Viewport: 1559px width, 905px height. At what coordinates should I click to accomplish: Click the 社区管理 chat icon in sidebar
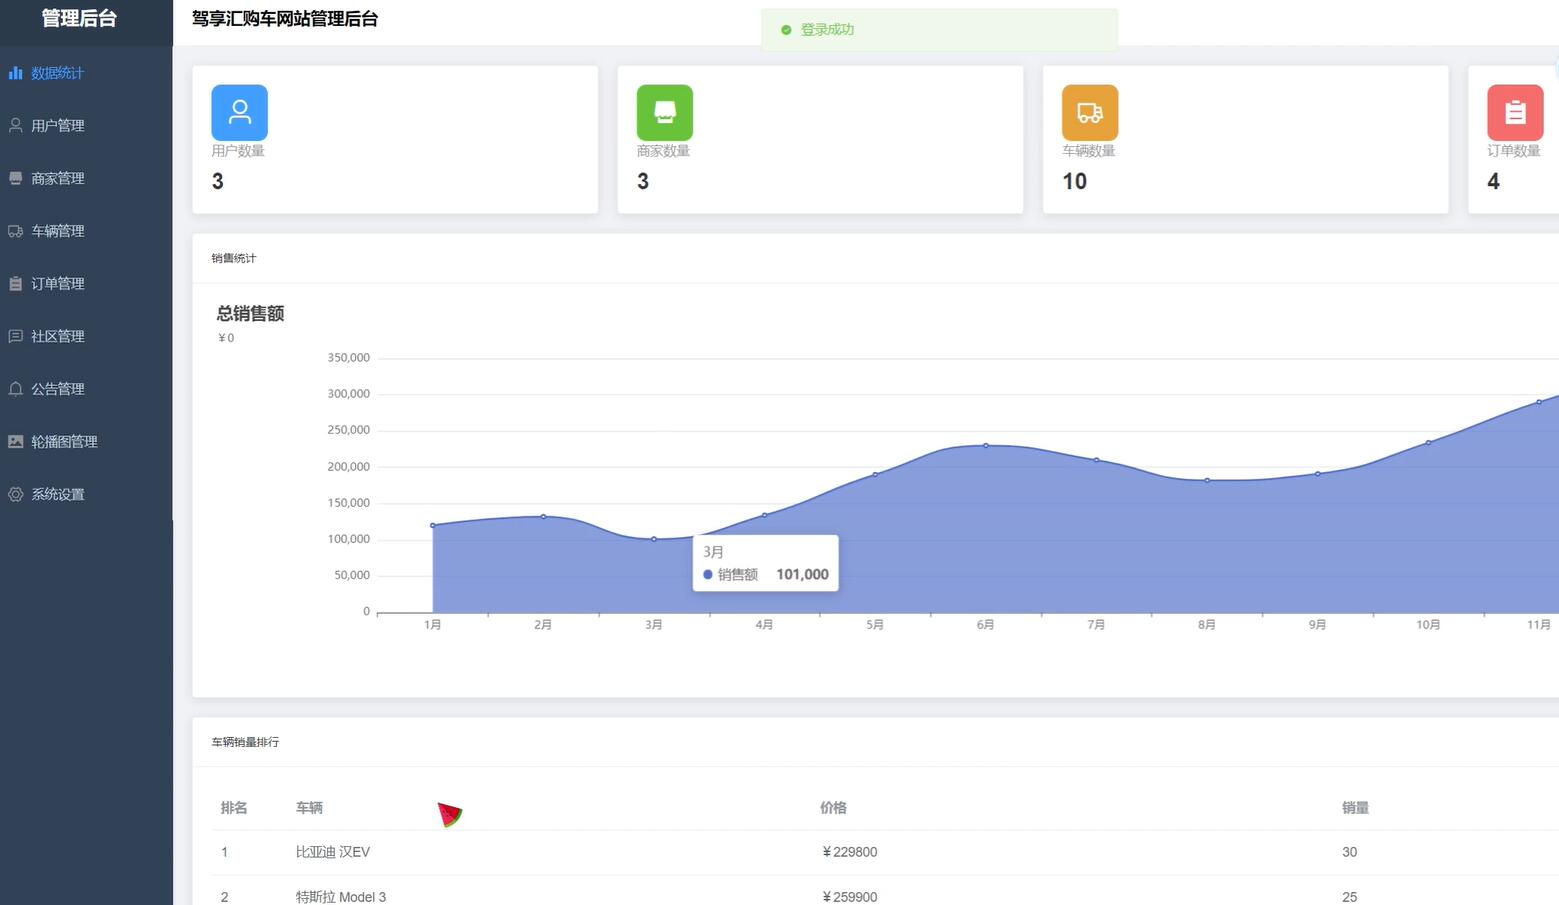tap(15, 336)
